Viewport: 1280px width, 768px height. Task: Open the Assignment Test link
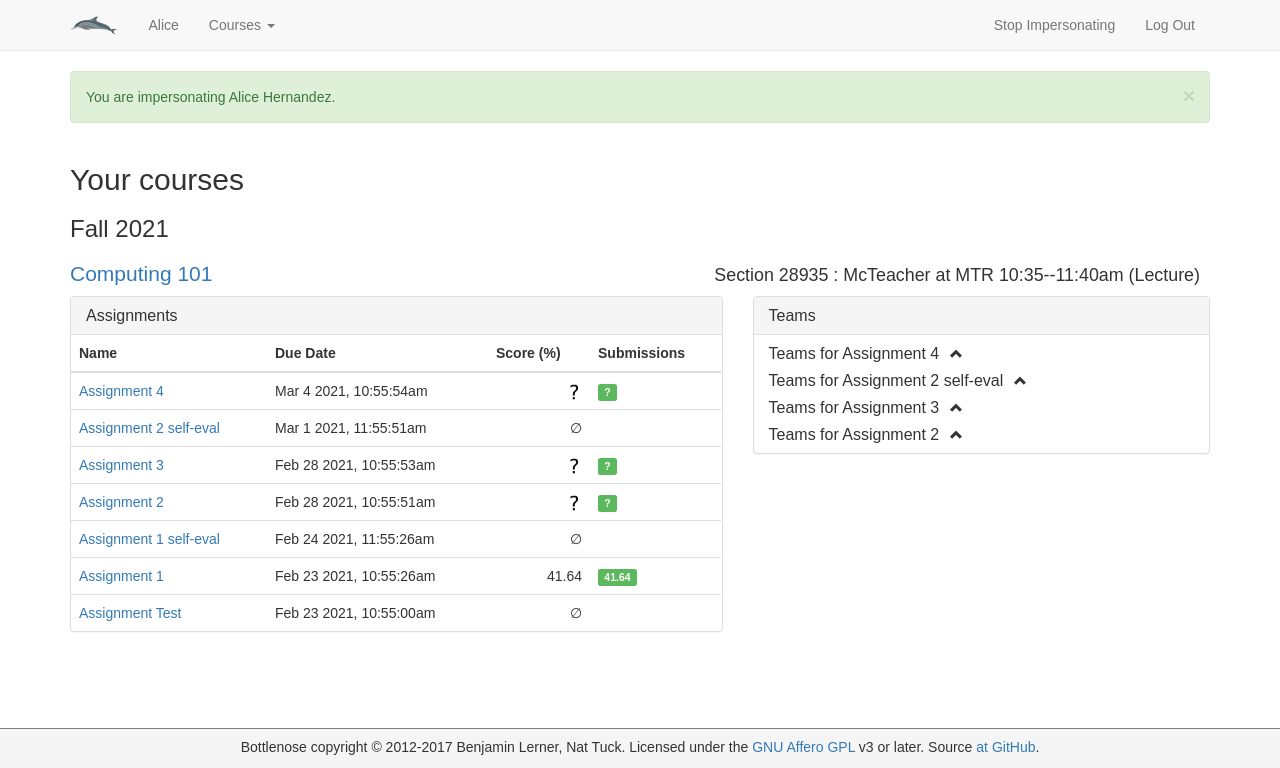click(x=130, y=613)
